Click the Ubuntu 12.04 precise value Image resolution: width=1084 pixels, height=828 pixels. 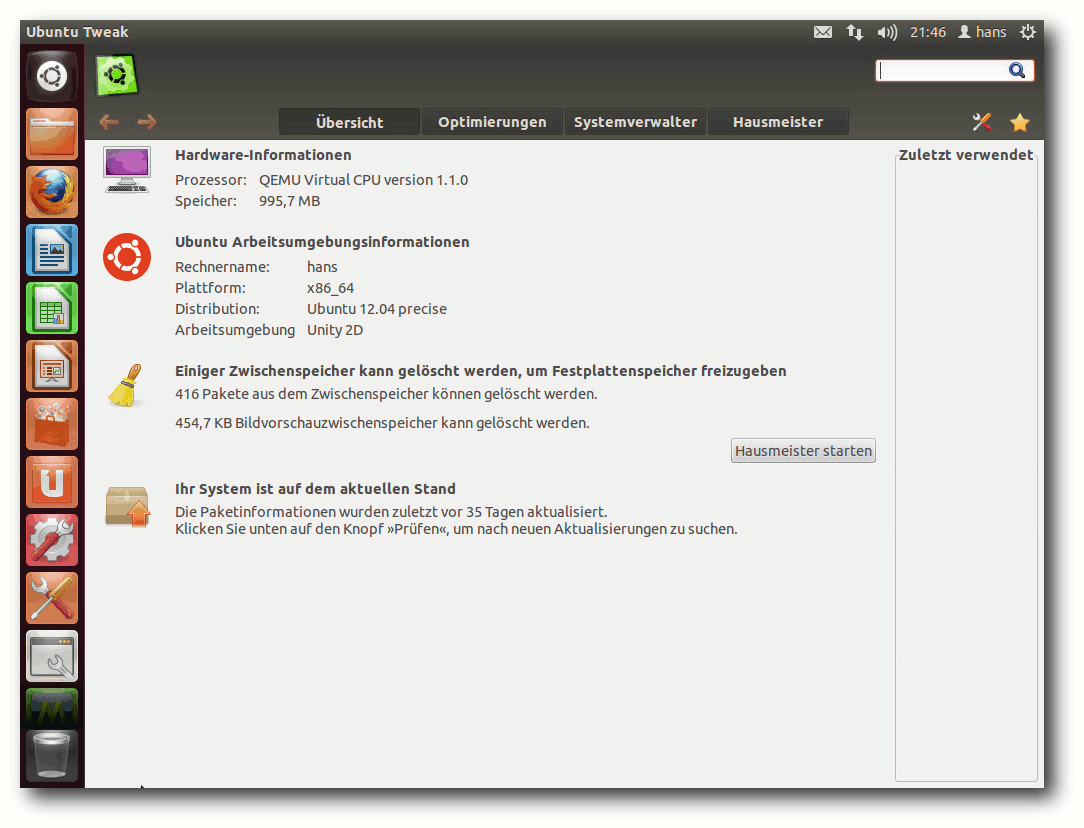(377, 309)
